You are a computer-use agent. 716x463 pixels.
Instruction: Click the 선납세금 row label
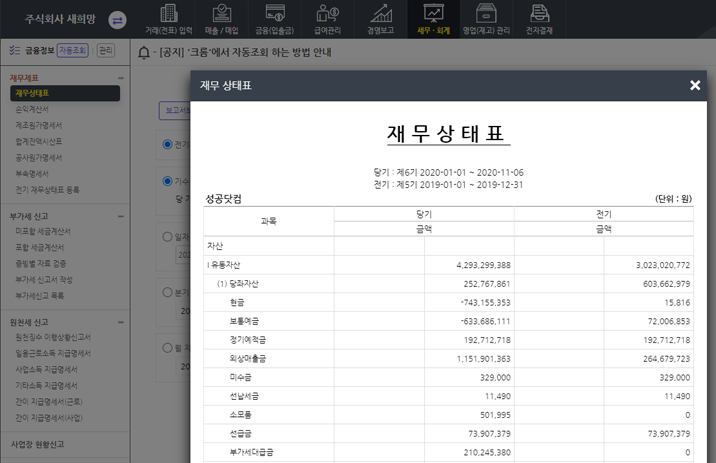tap(244, 396)
